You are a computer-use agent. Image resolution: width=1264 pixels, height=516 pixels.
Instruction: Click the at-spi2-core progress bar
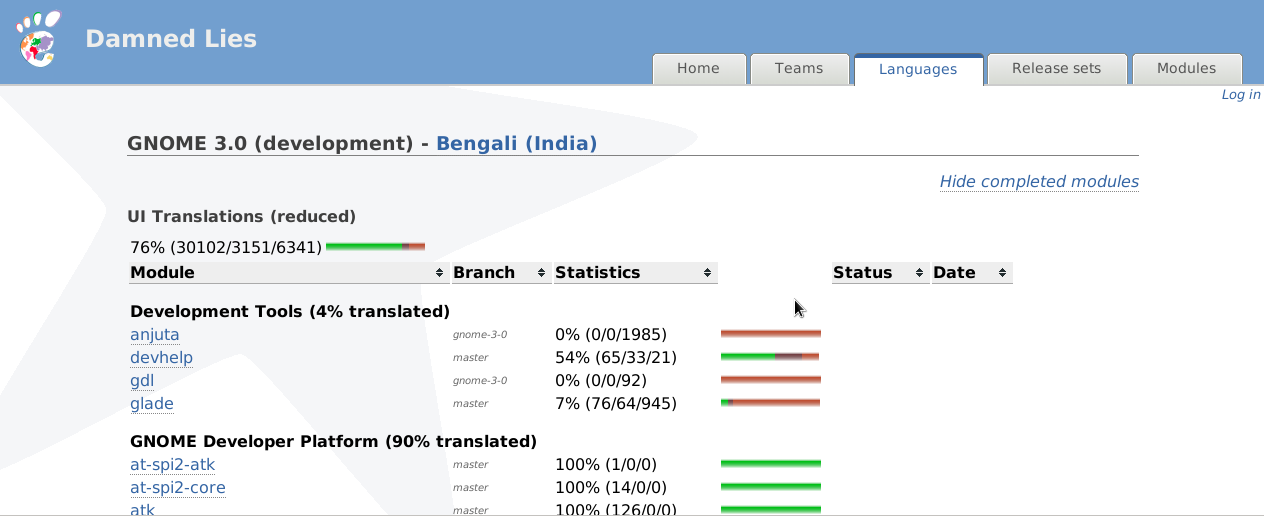(x=771, y=487)
